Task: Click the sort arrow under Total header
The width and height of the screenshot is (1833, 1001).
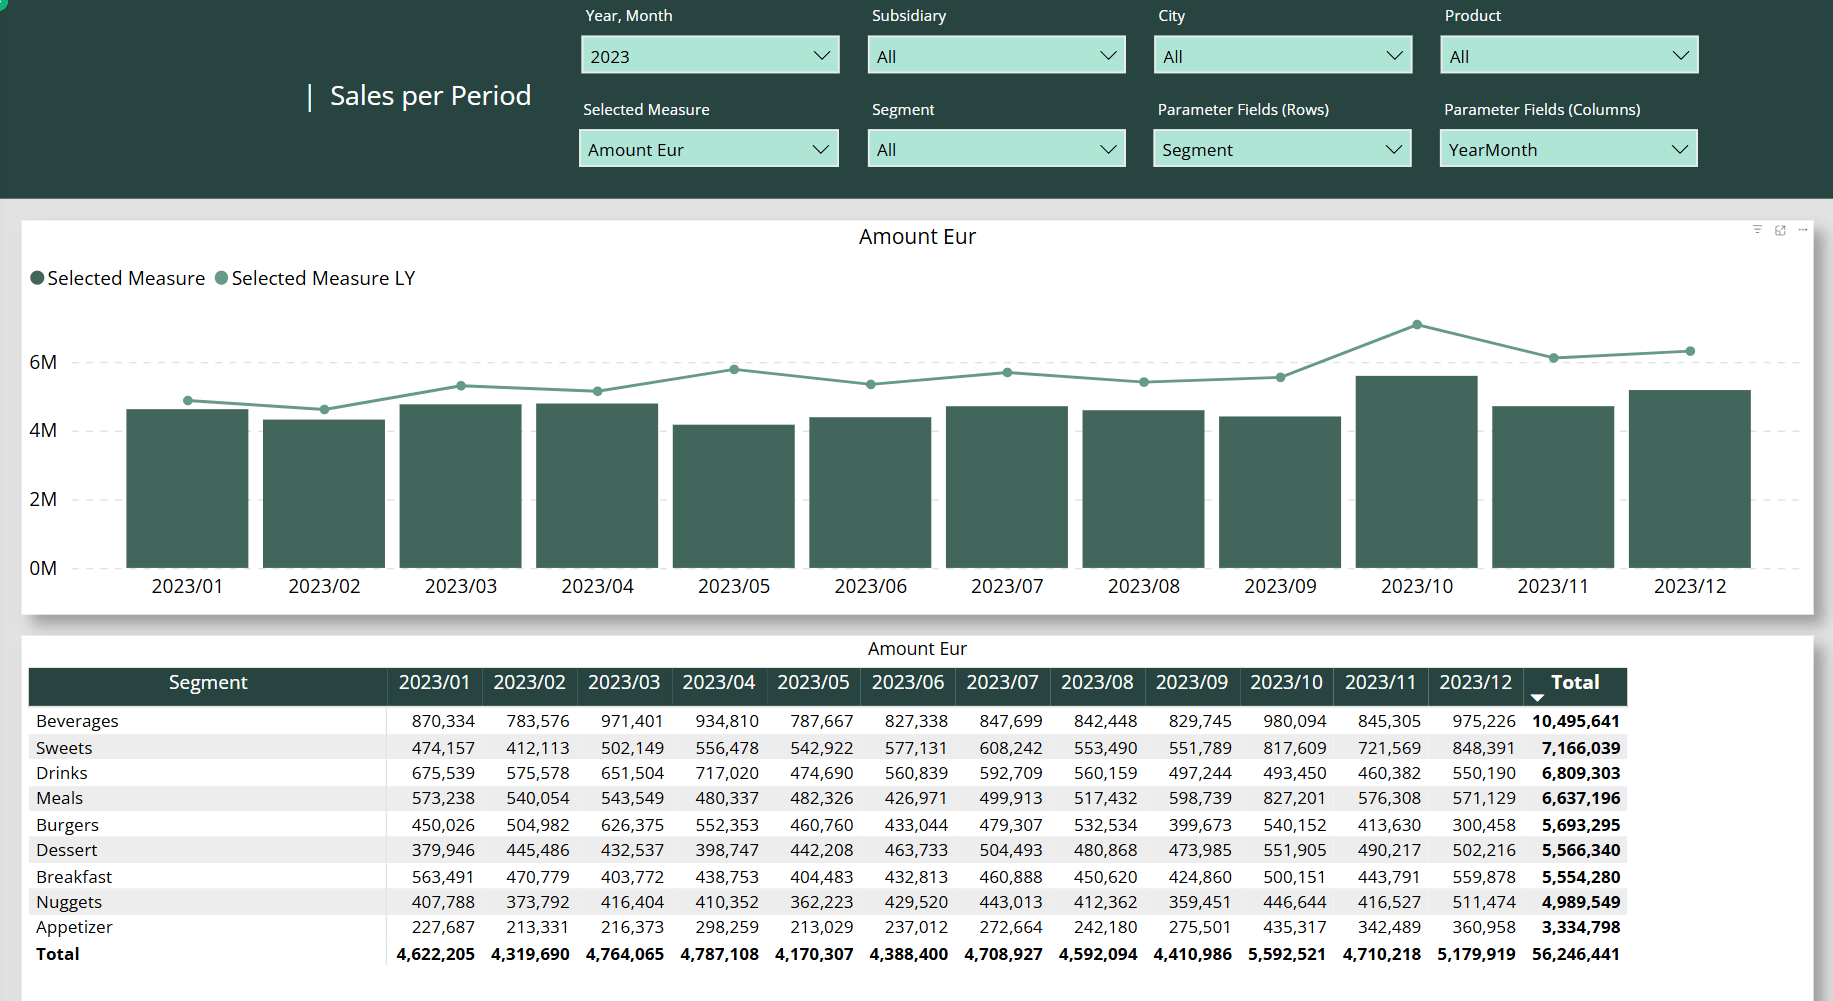Action: pyautogui.click(x=1538, y=698)
